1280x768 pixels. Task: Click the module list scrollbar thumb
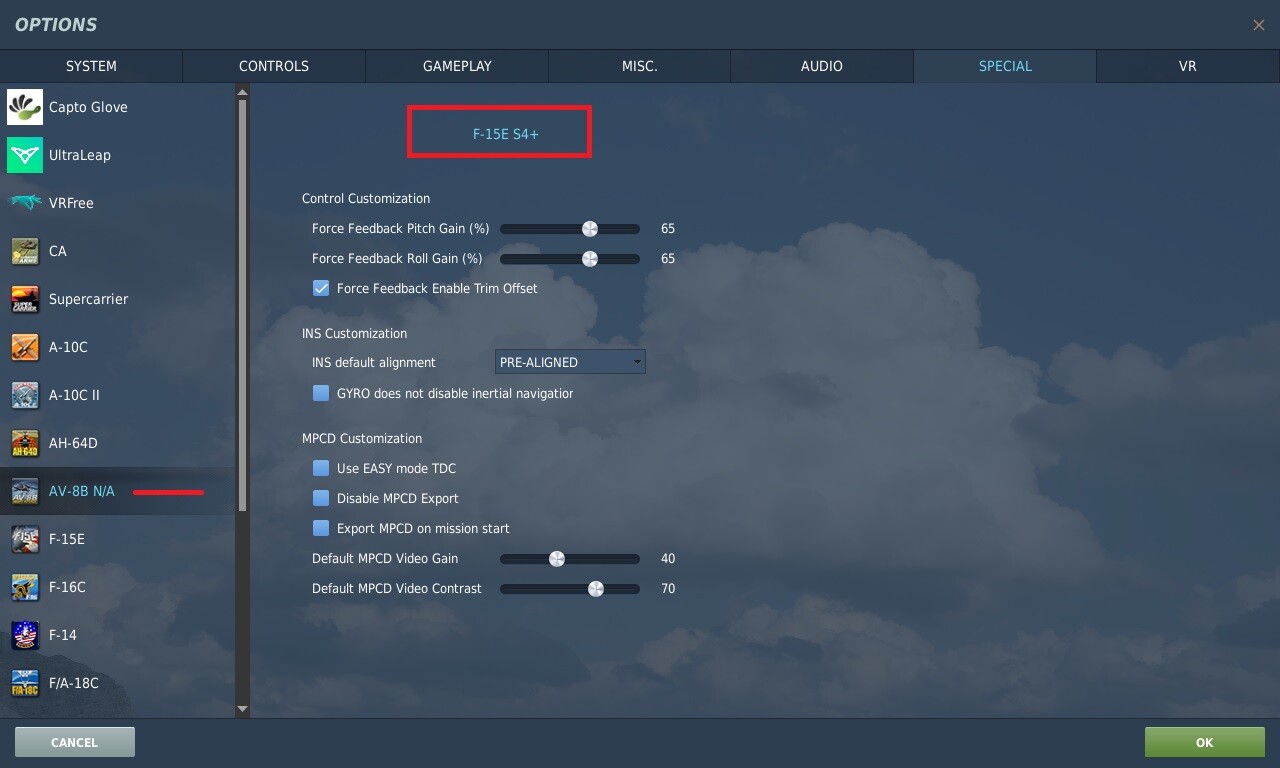242,305
